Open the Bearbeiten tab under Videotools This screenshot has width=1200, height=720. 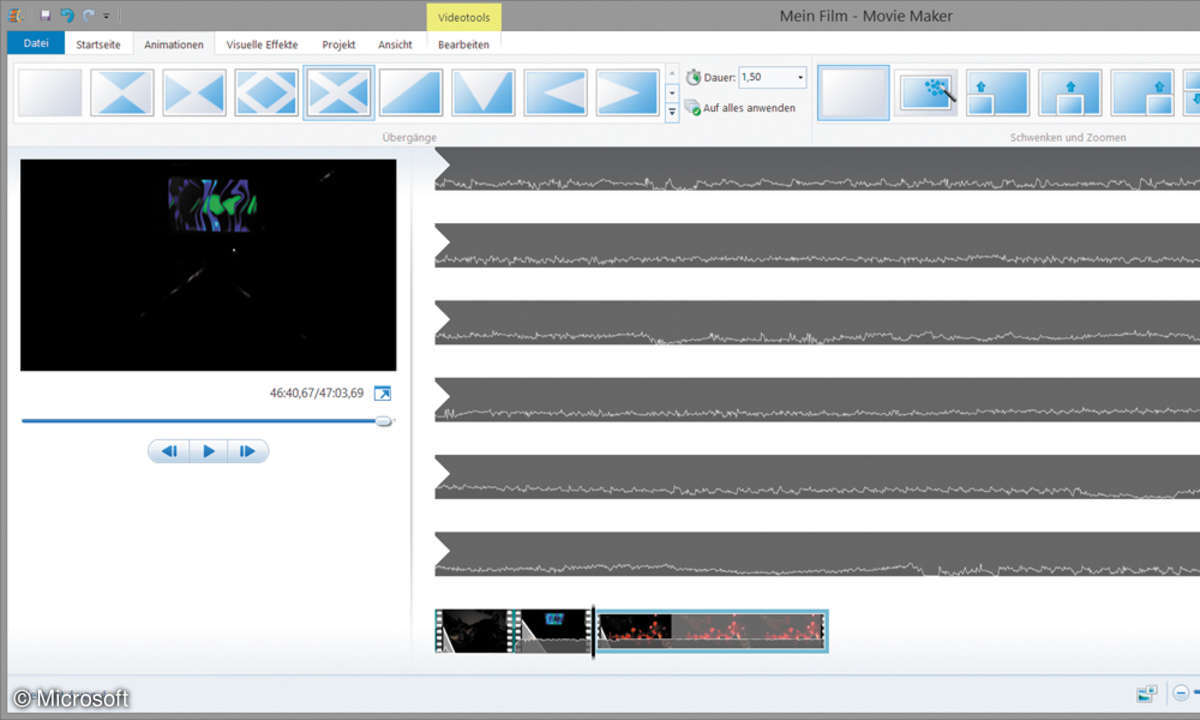pyautogui.click(x=464, y=44)
